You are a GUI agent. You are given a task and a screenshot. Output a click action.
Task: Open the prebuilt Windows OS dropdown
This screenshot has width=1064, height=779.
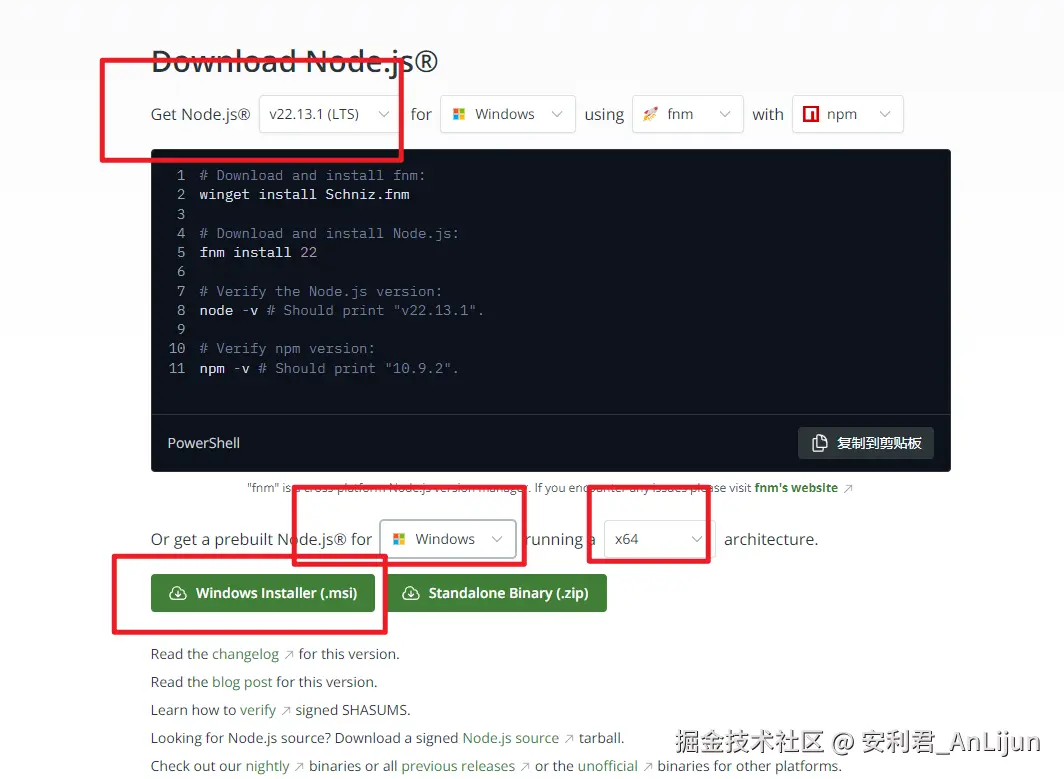448,539
